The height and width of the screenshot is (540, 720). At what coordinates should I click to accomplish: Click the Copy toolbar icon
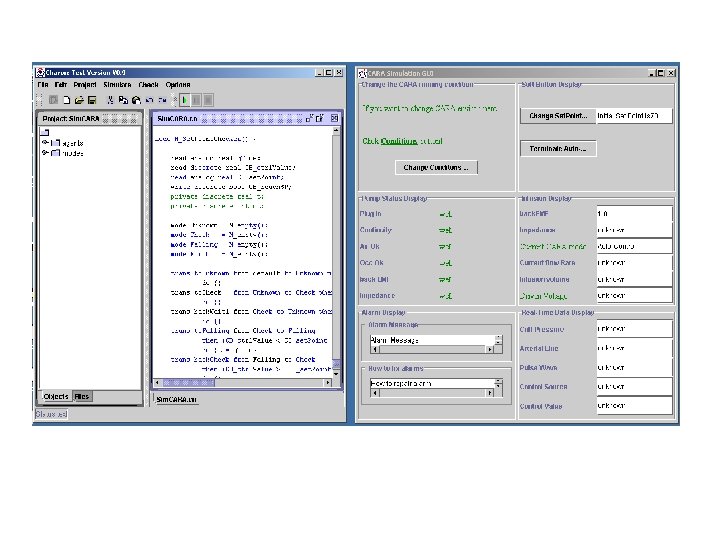pyautogui.click(x=123, y=100)
